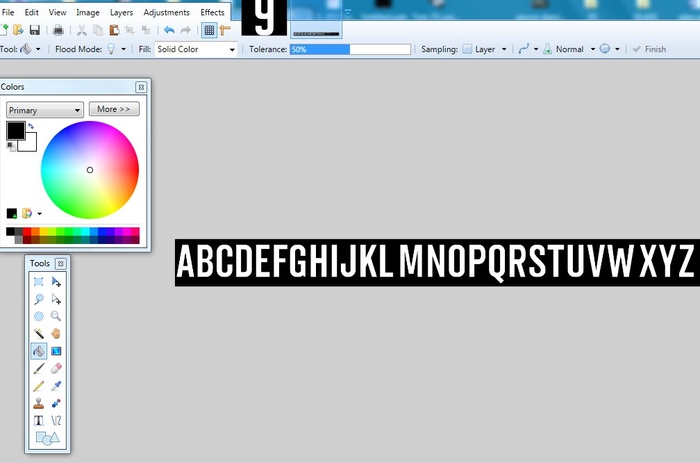Screen dimensions: 700x463
Task: Select the Pencil tool
Action: 39,386
